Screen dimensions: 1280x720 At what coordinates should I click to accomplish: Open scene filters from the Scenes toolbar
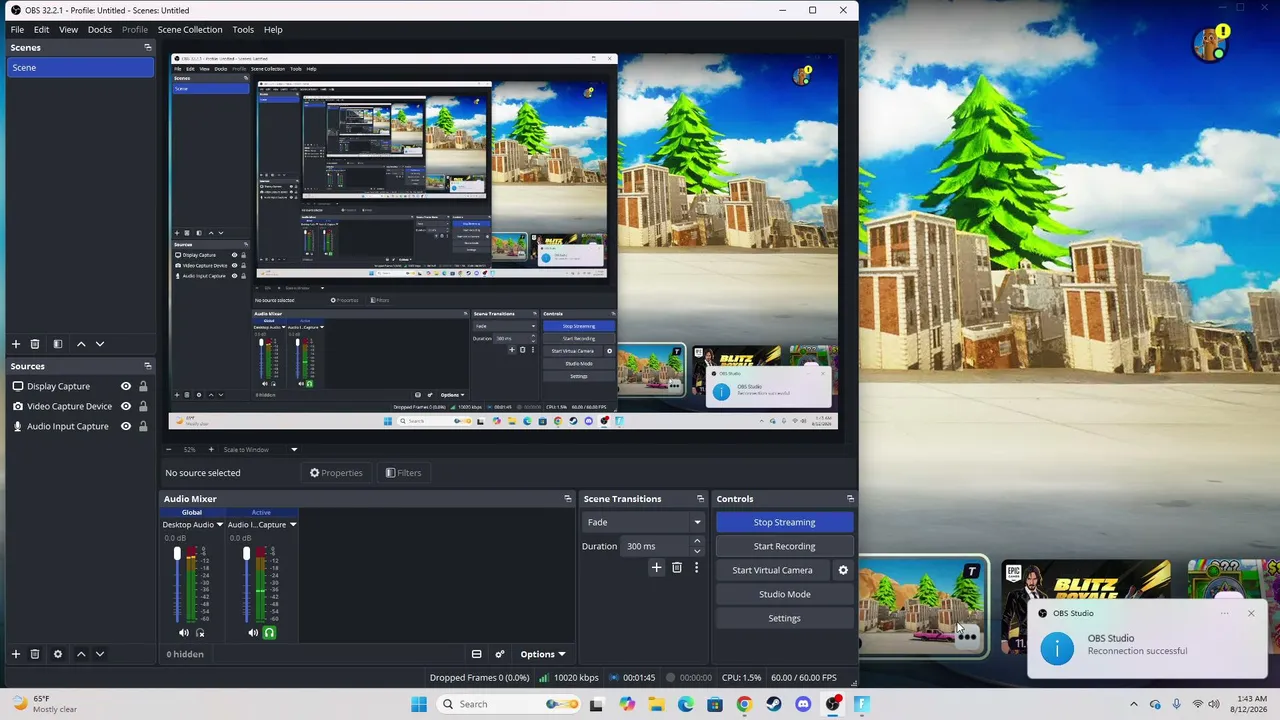pyautogui.click(x=58, y=344)
